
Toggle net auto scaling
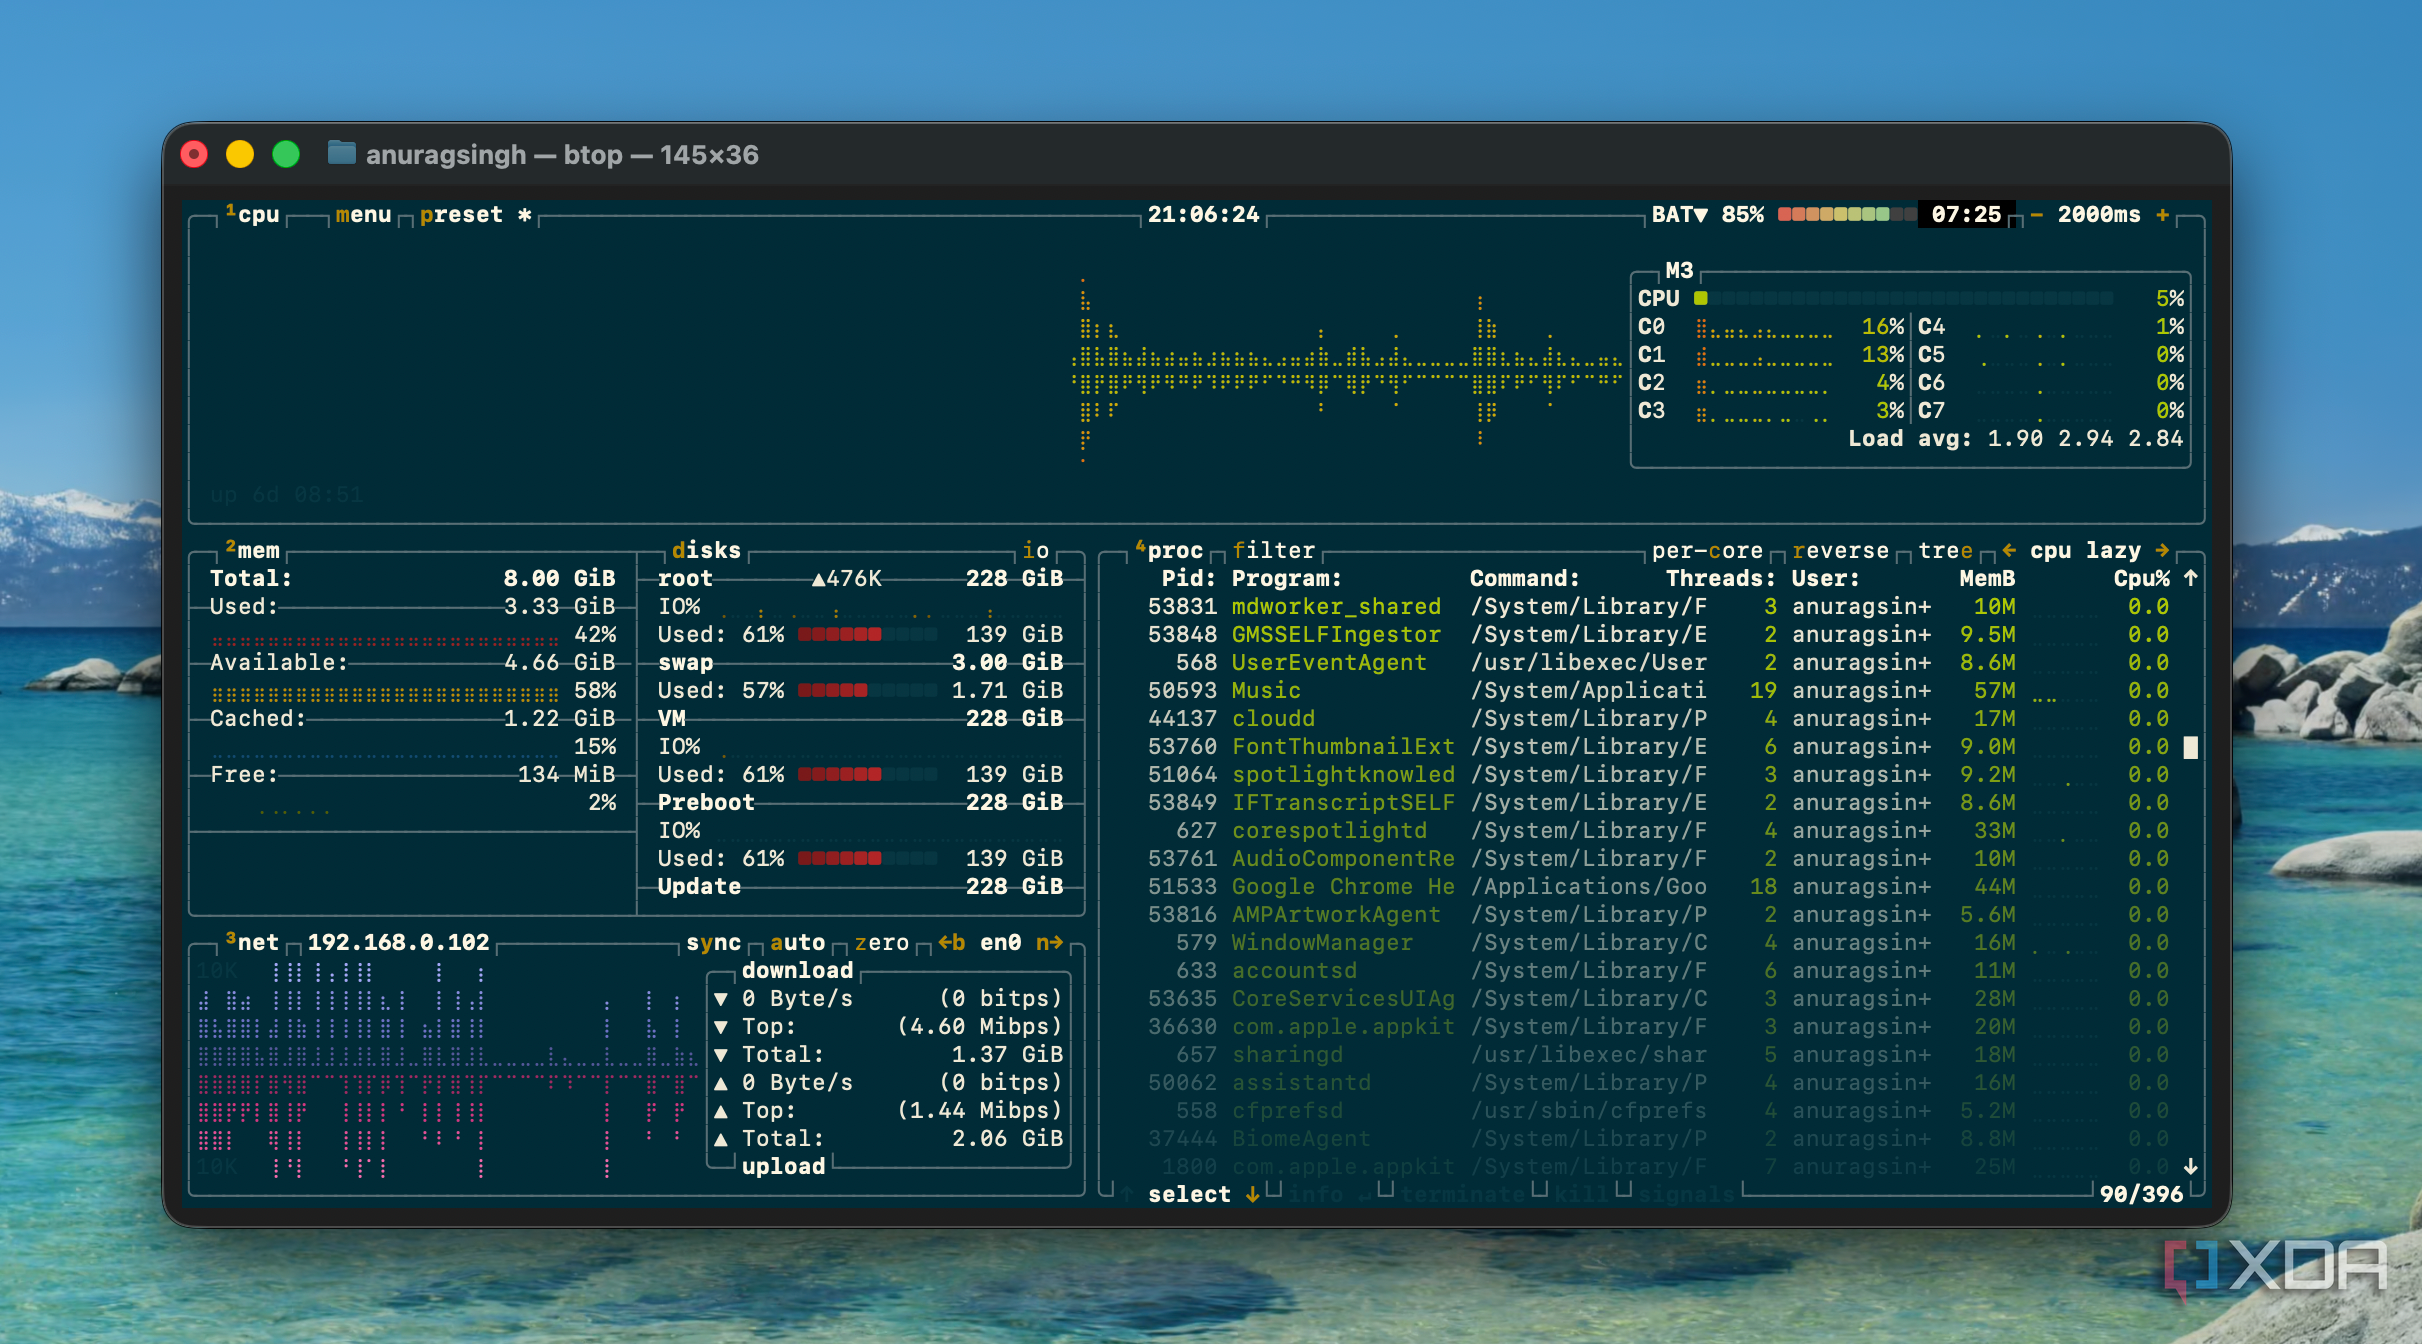click(x=797, y=943)
